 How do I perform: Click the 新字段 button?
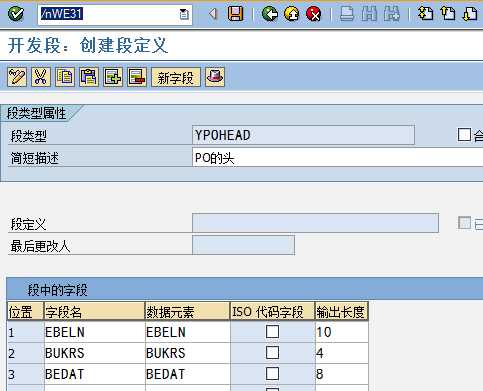pos(176,77)
